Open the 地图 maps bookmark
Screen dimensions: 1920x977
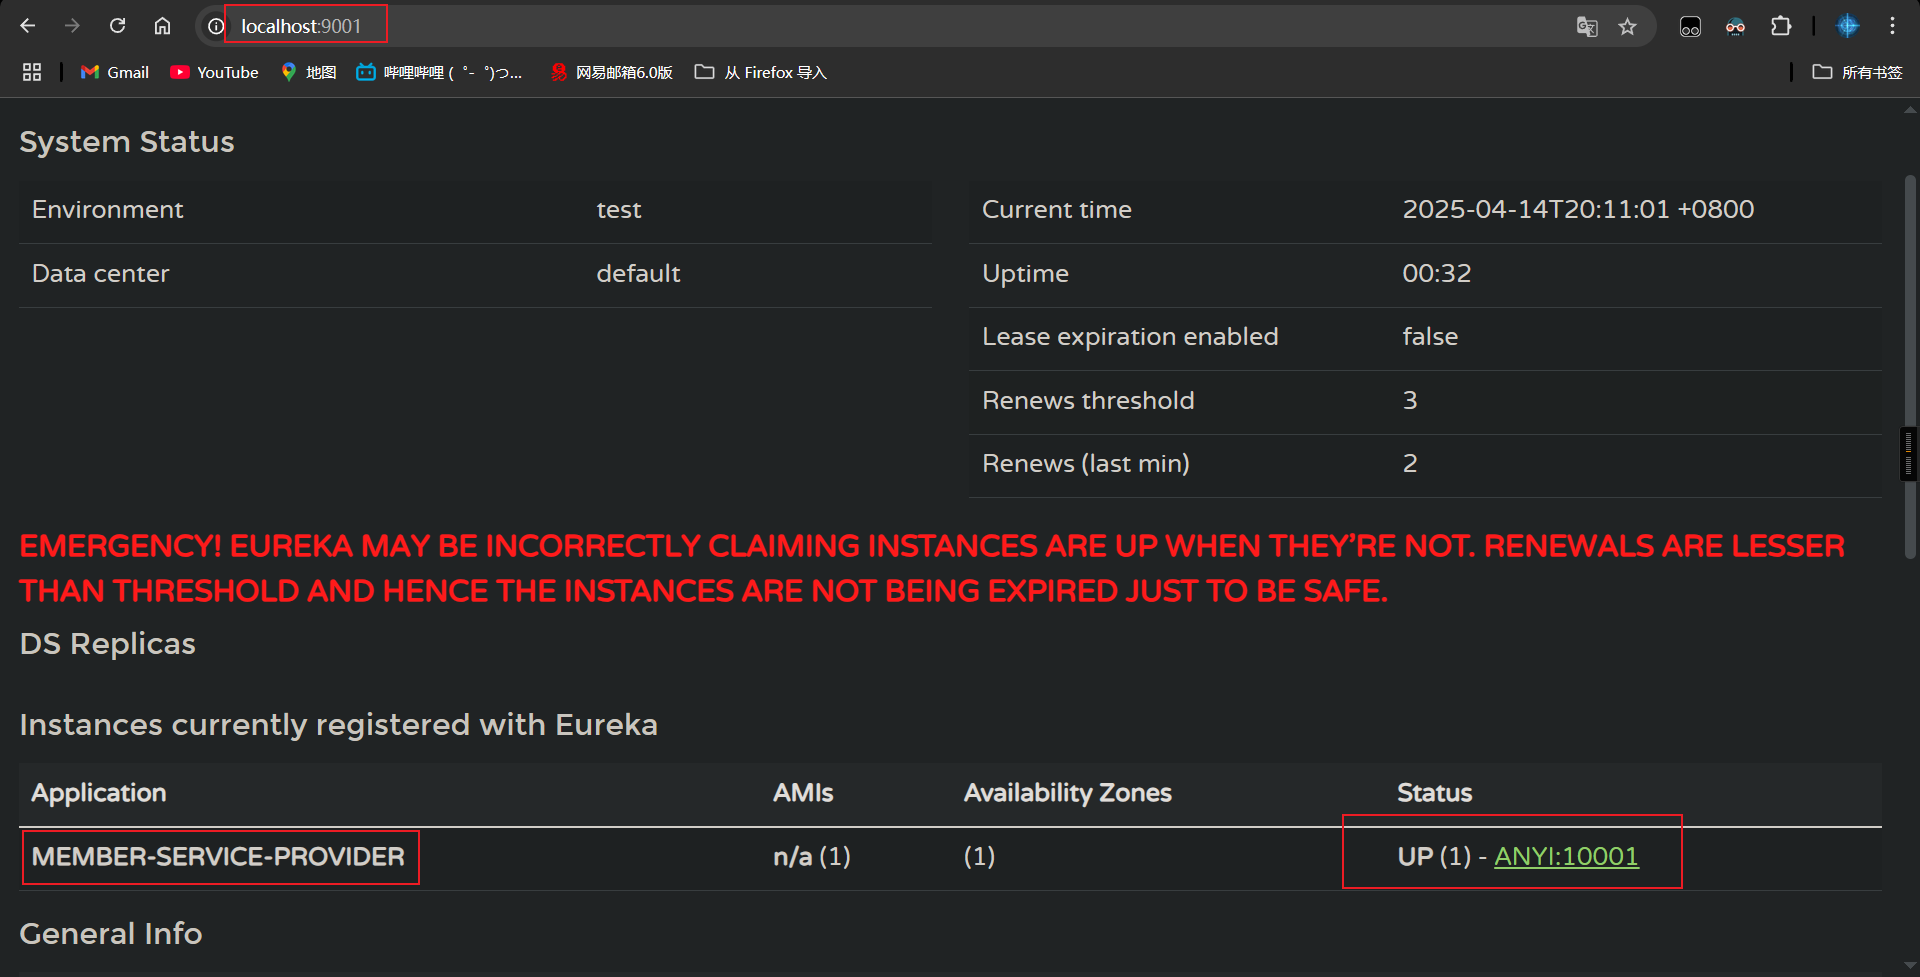tap(308, 72)
